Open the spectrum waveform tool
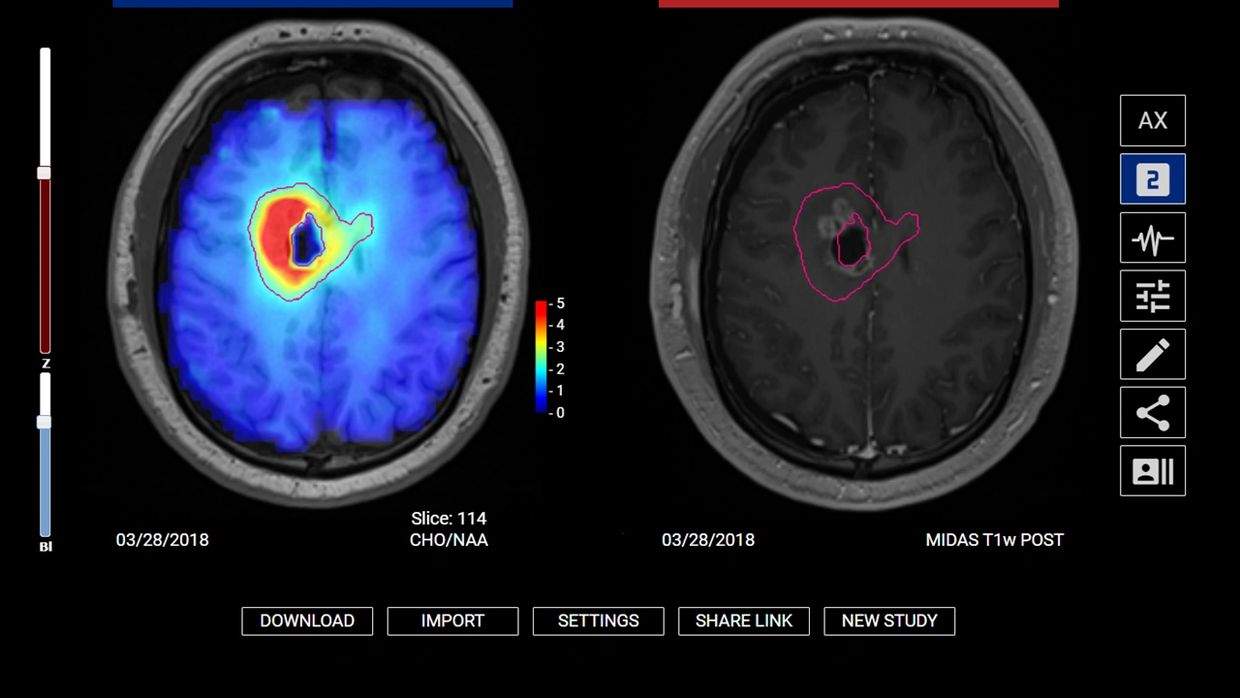The image size is (1240, 698). click(x=1152, y=238)
